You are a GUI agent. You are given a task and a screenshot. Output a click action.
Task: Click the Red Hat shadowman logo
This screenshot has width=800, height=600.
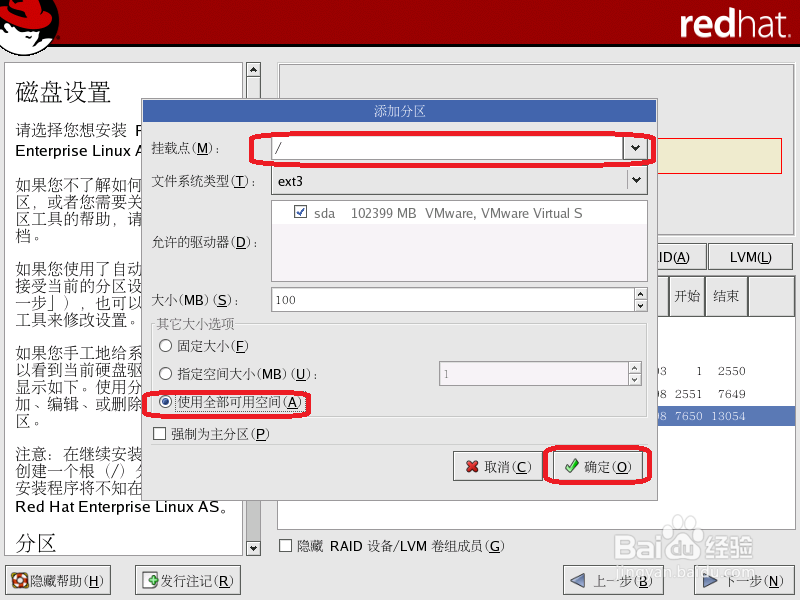click(29, 26)
